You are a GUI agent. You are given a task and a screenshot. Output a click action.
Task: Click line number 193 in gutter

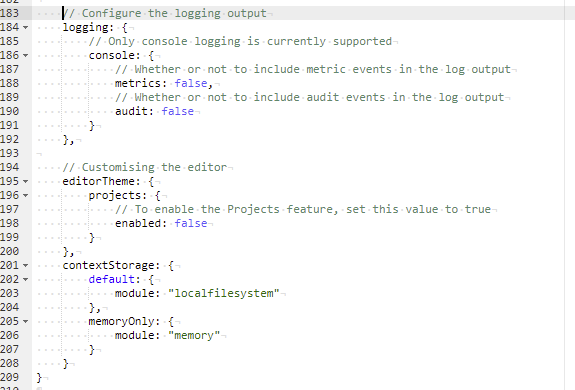coord(10,153)
